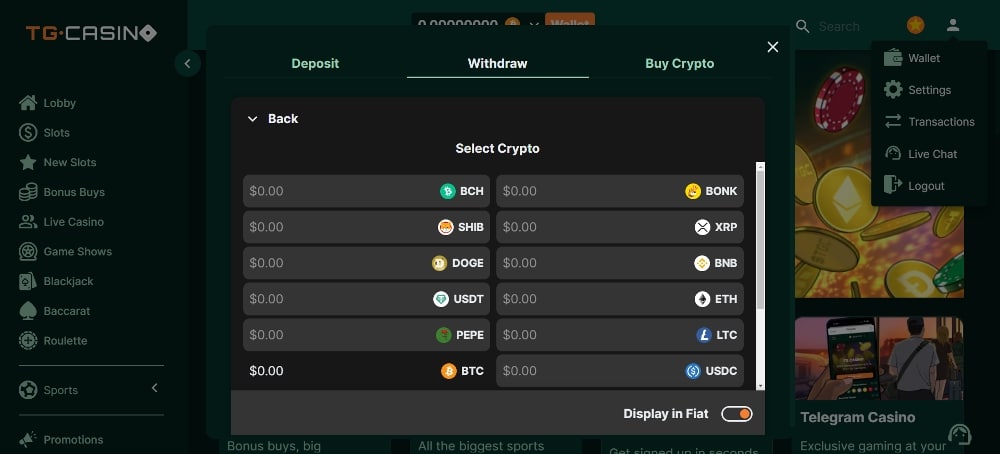Click the Wallet icon in profile menu
Screen dimensions: 1000x454
[x=893, y=57]
